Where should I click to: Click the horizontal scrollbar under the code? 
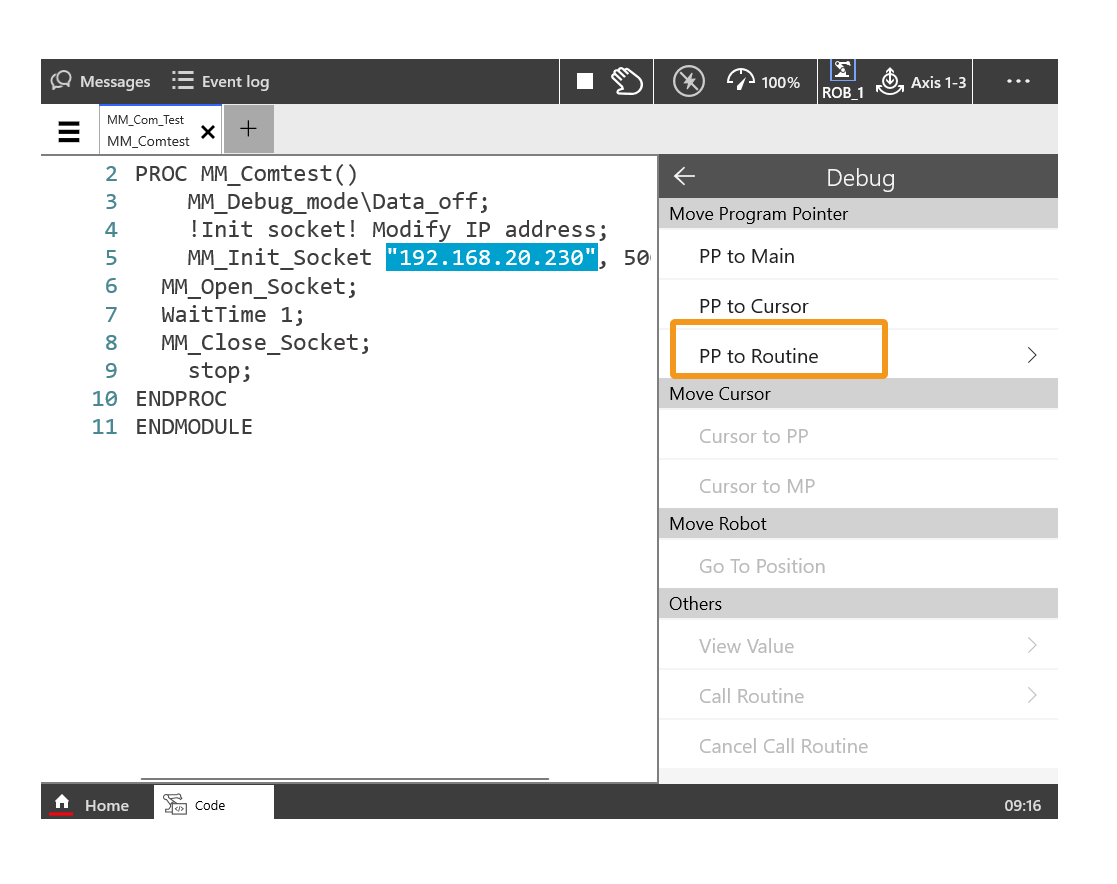(x=344, y=778)
